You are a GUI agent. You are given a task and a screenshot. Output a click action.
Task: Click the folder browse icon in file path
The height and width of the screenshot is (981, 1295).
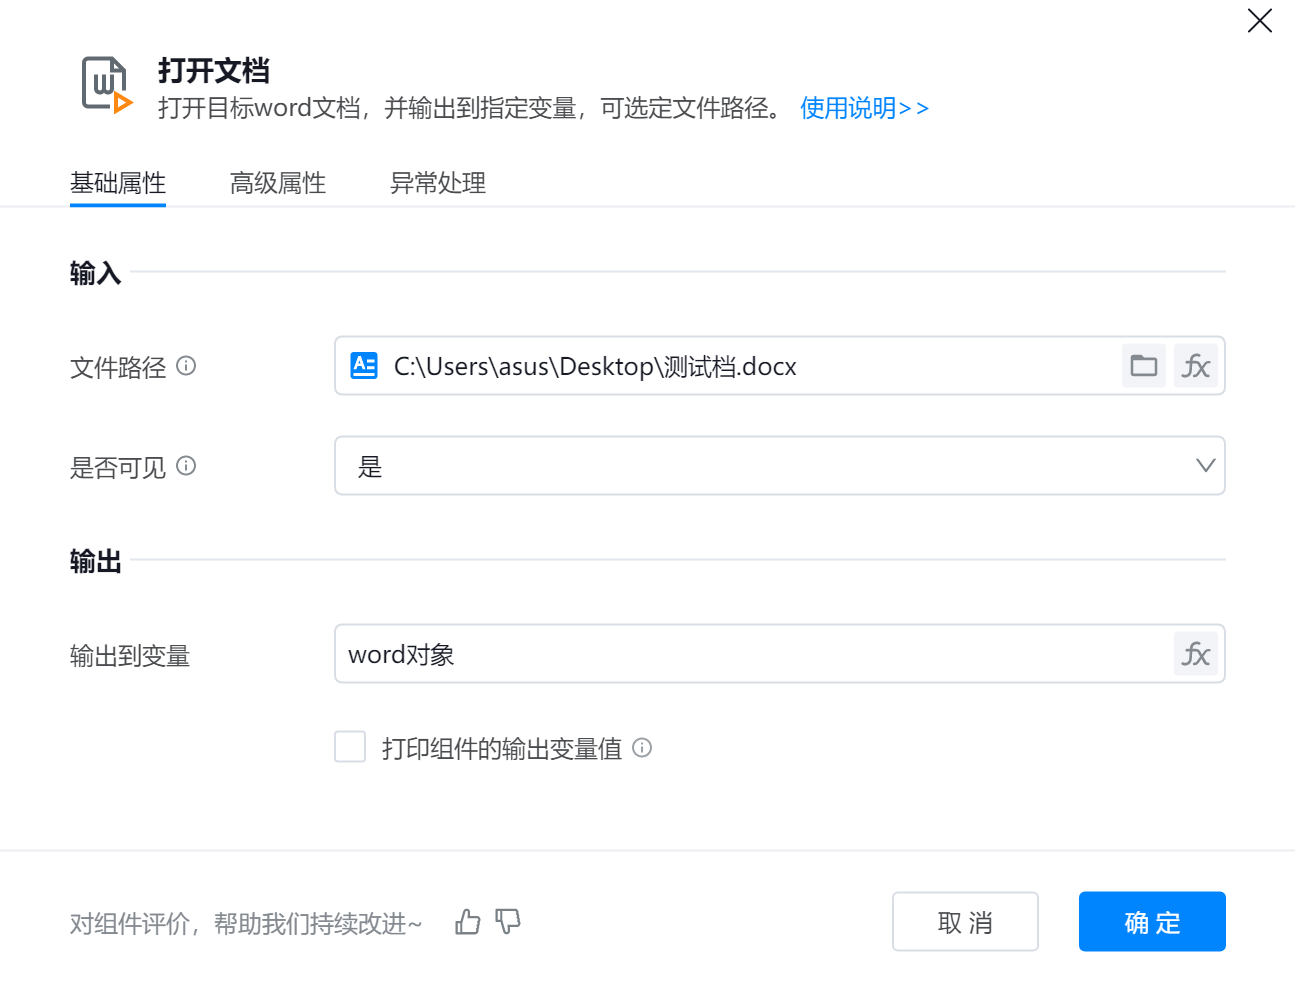(1143, 366)
